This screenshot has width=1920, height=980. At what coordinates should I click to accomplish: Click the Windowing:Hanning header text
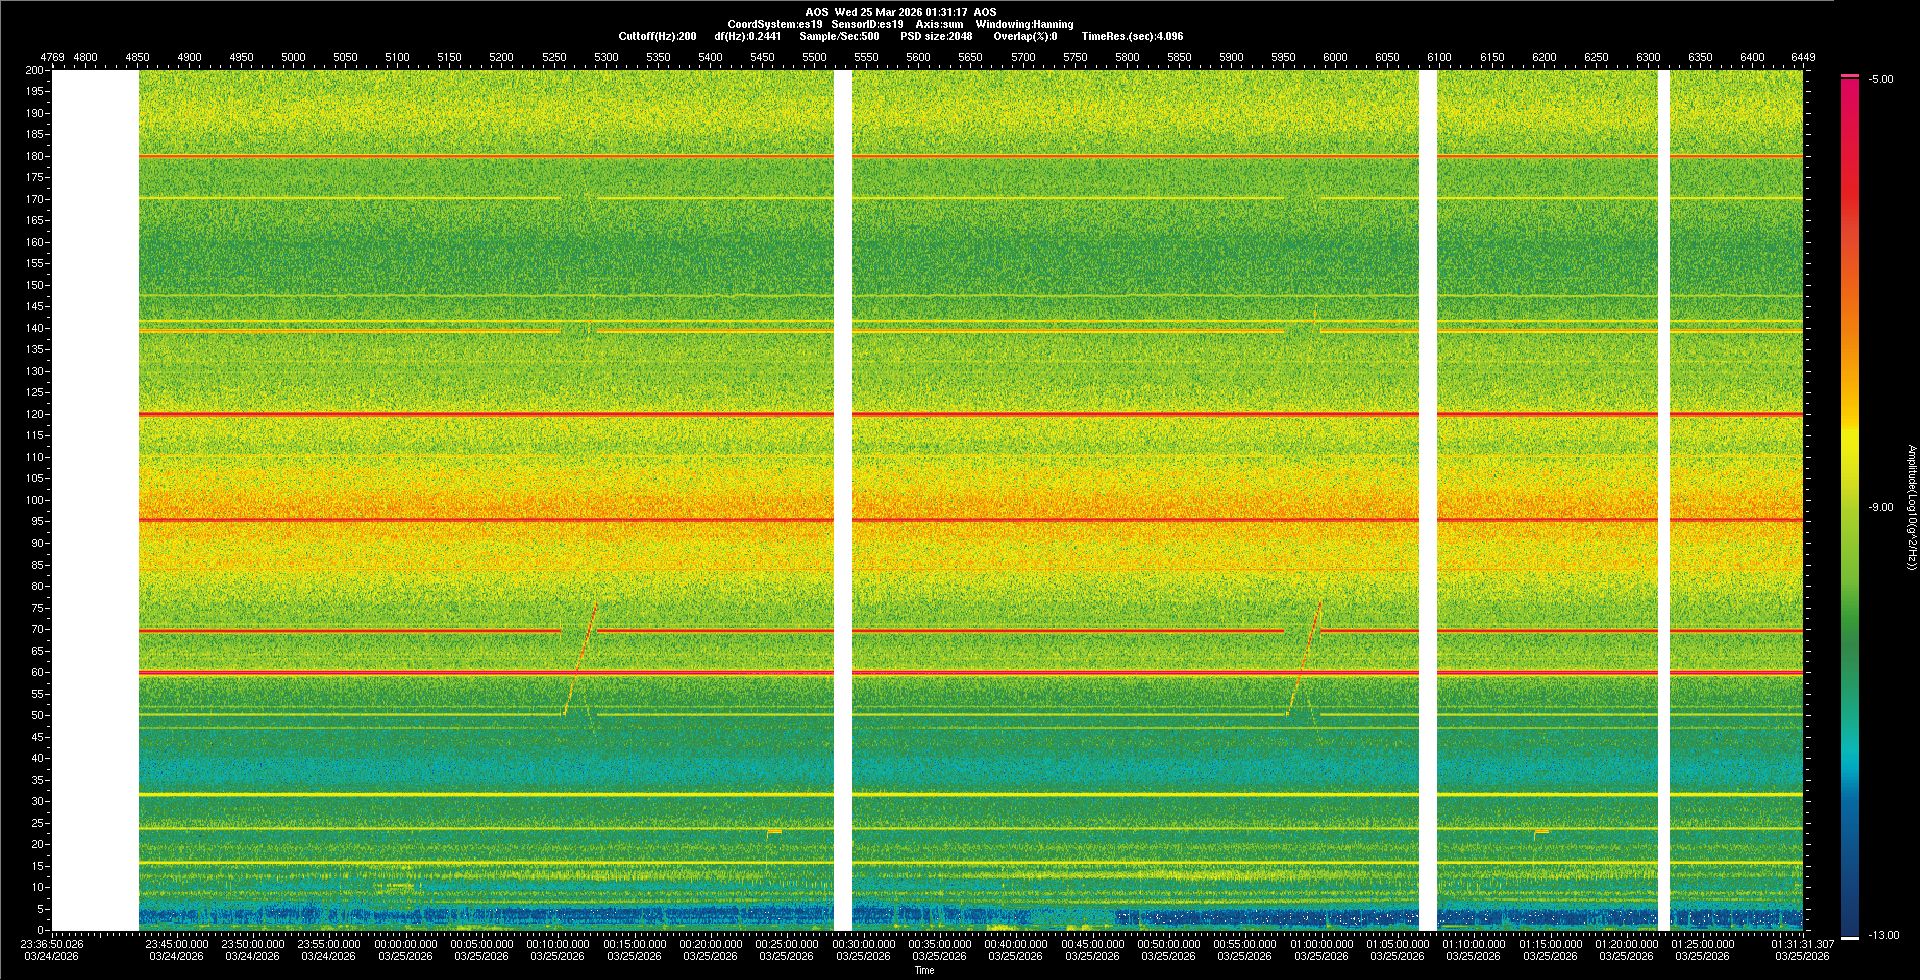pyautogui.click(x=1024, y=24)
